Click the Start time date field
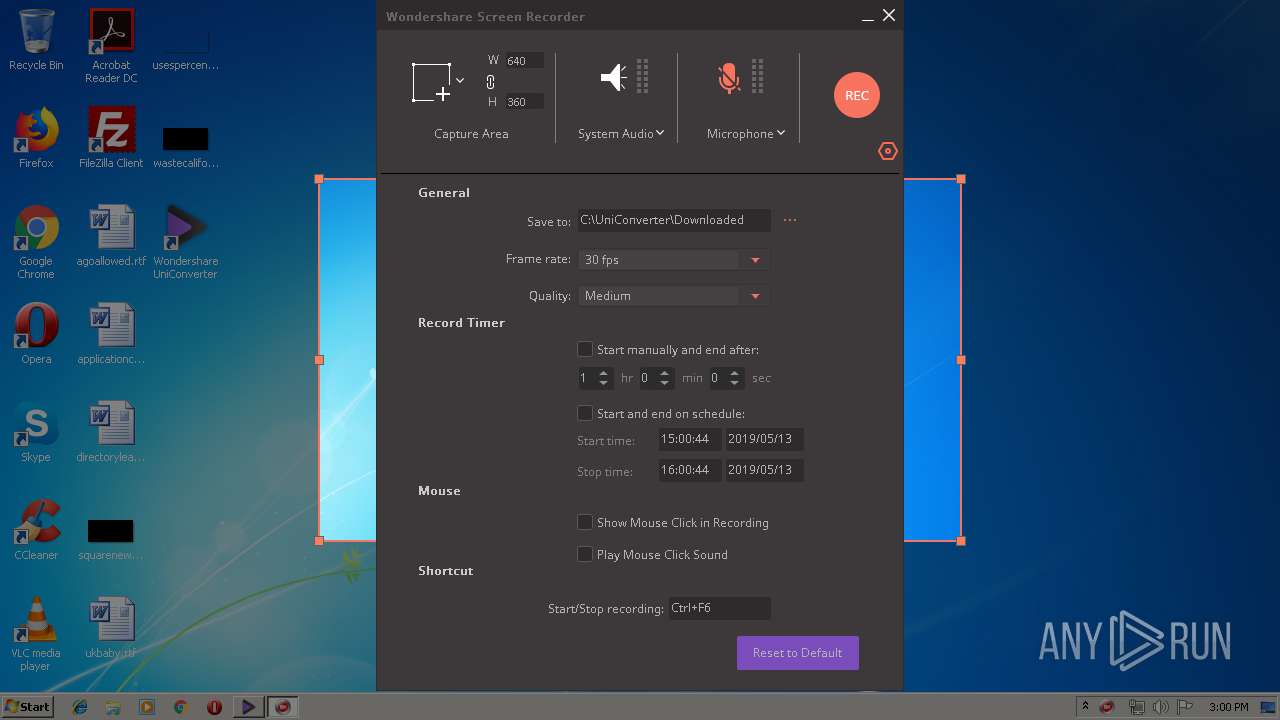The image size is (1280, 720). pyautogui.click(x=765, y=440)
